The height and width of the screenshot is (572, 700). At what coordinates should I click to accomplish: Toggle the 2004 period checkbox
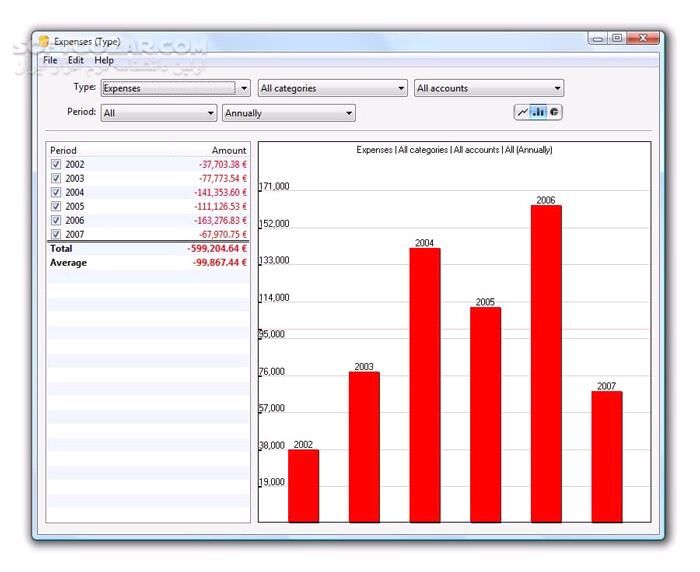click(56, 192)
